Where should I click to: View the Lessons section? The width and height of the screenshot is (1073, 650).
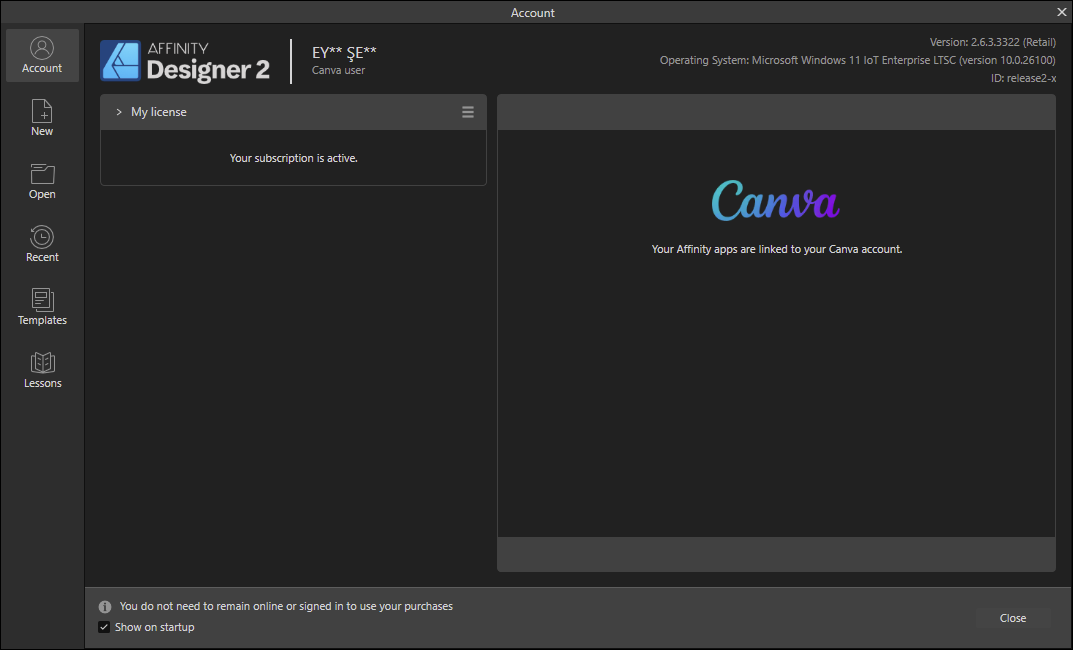click(42, 370)
